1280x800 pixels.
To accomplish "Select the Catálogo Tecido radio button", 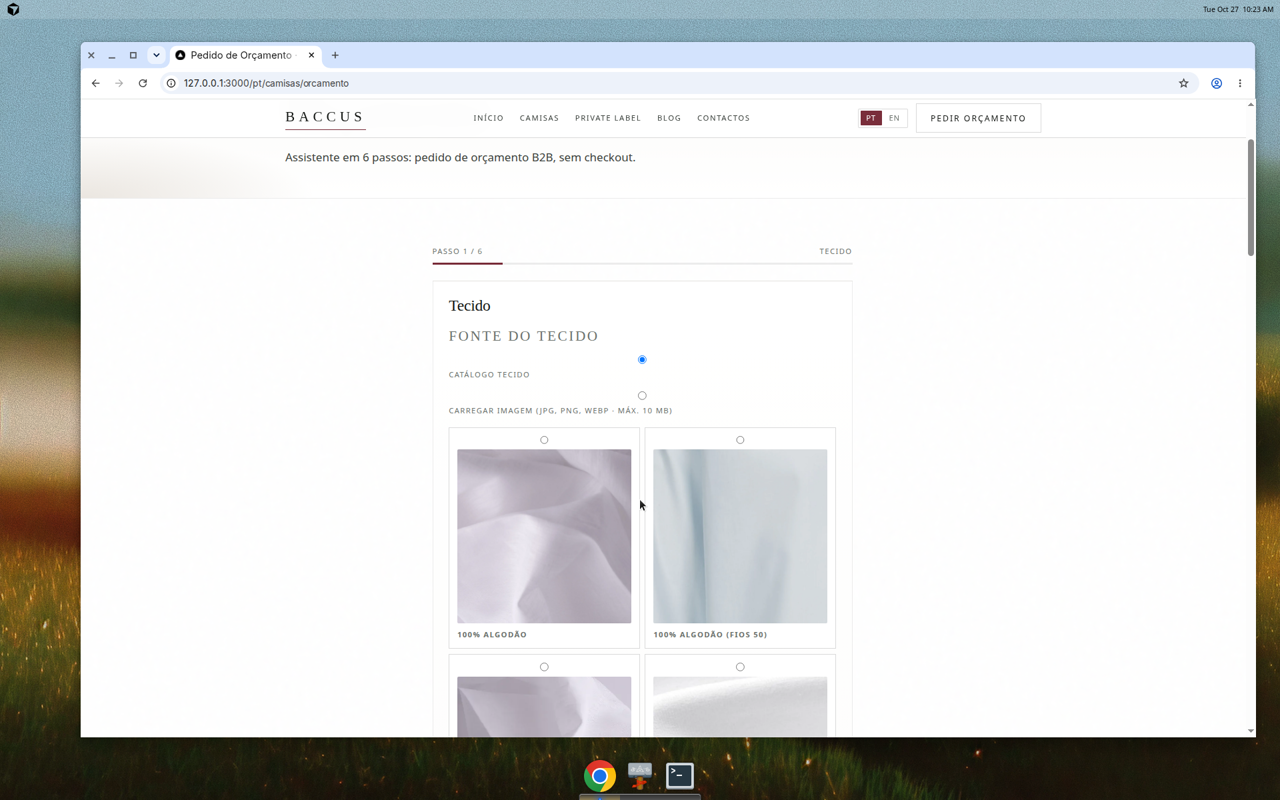I will [x=642, y=359].
